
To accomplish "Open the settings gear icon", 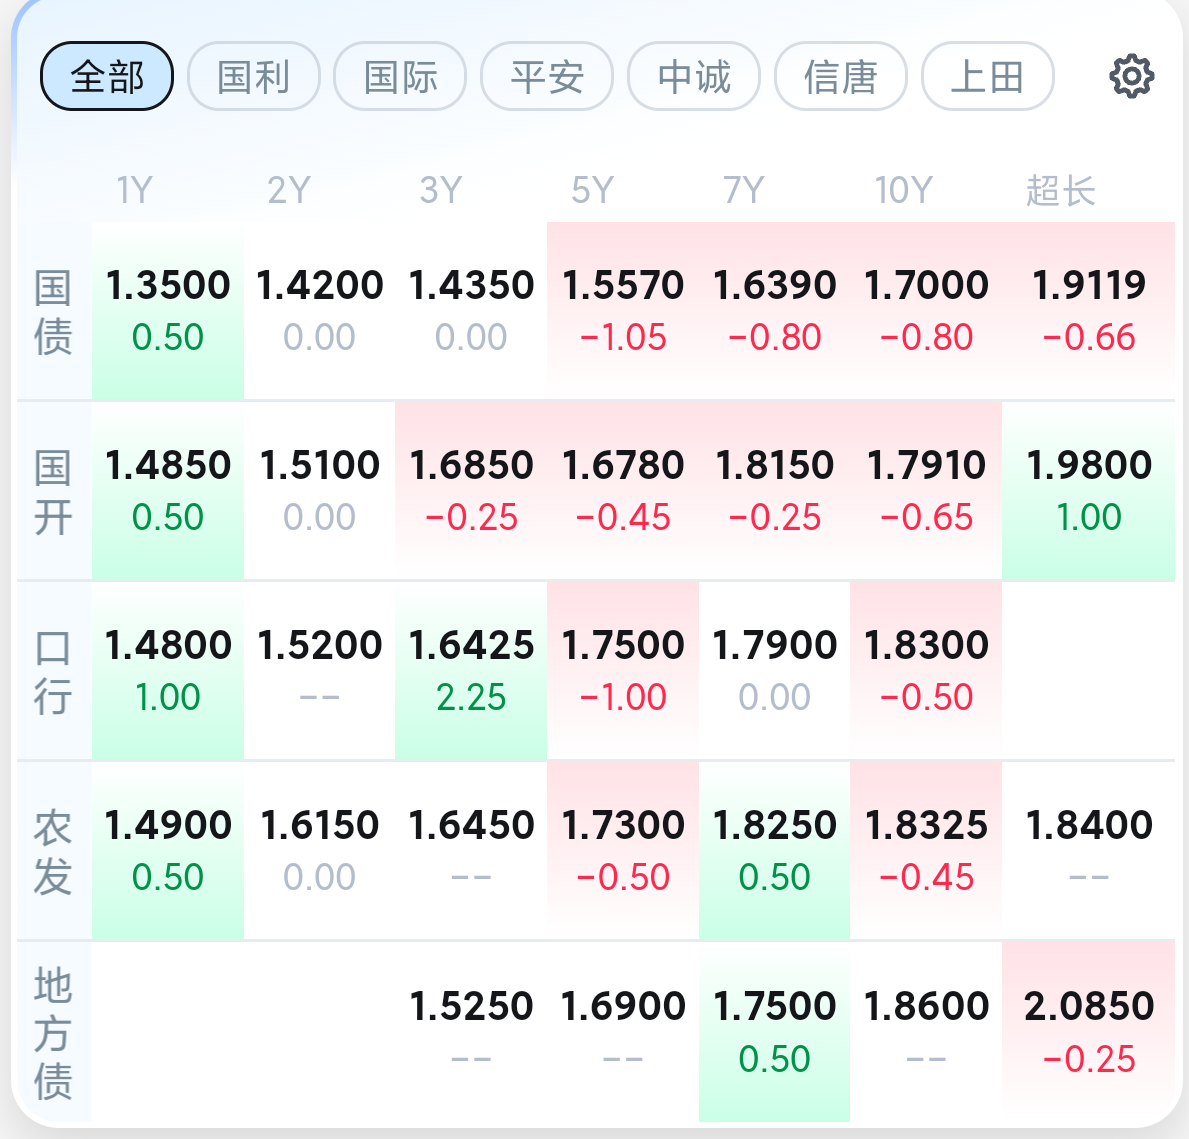I will 1131,76.
